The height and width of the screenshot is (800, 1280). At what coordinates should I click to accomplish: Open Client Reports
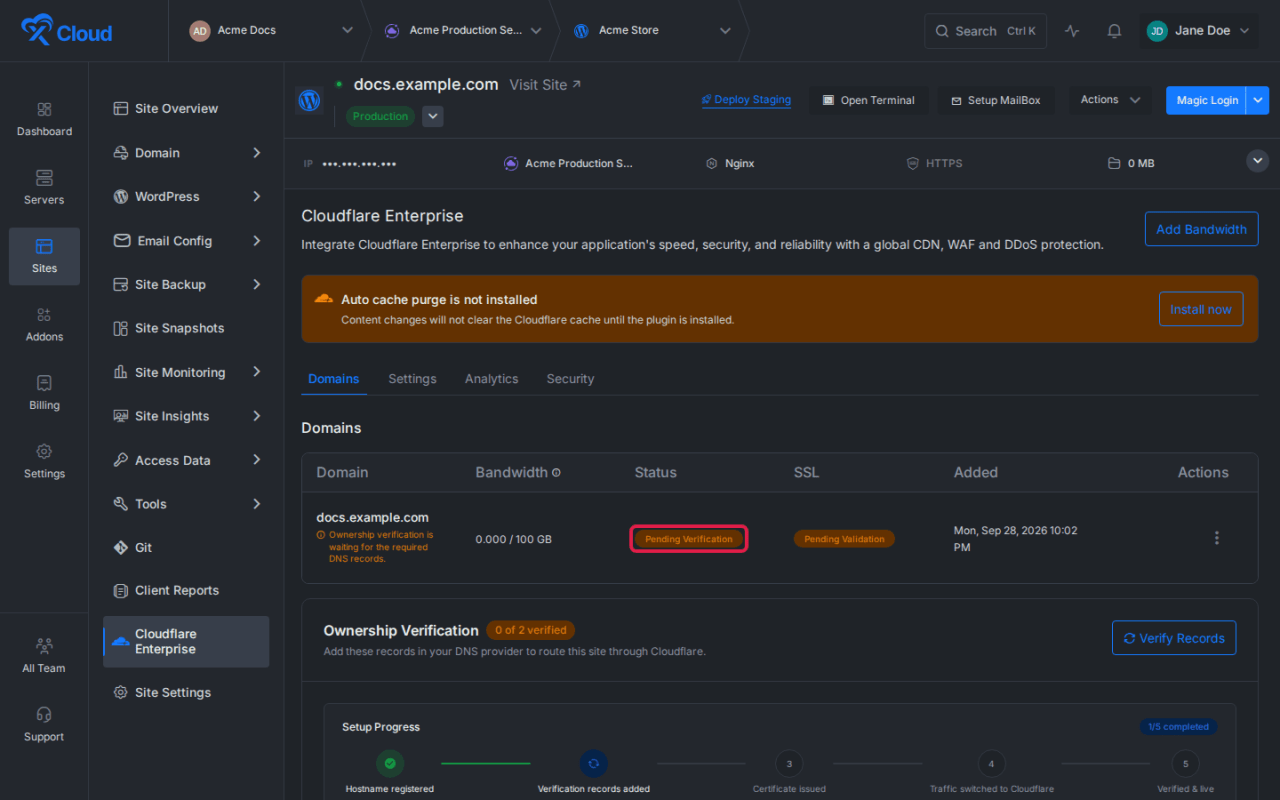pos(186,590)
